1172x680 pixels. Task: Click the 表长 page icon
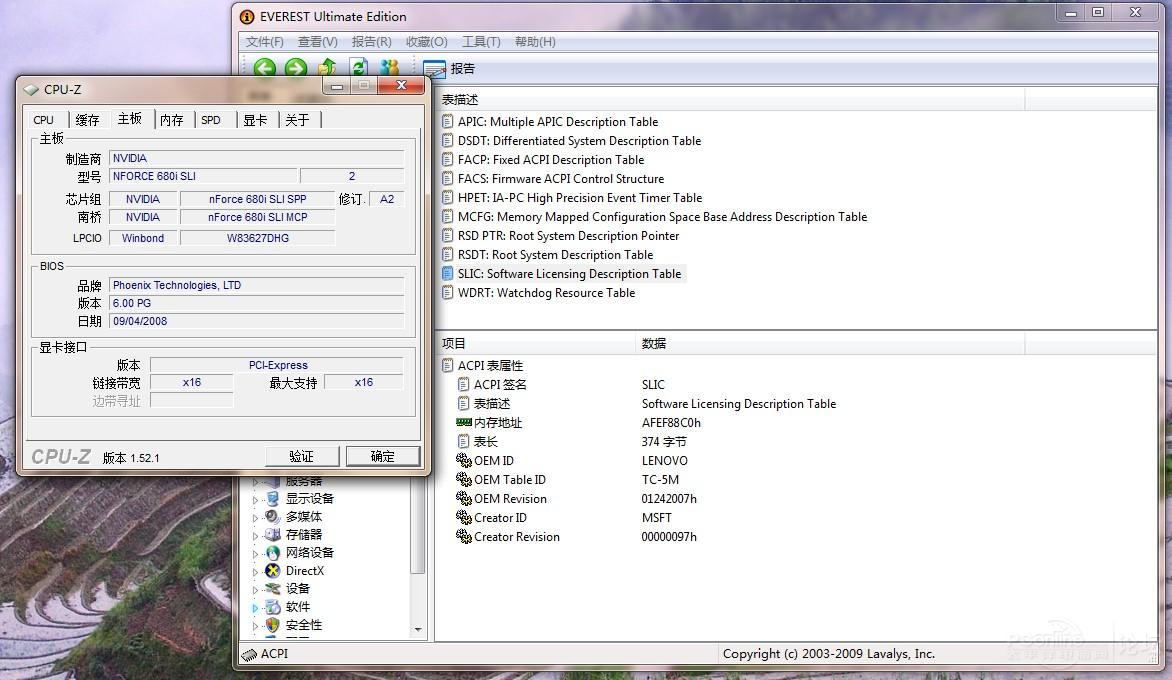click(x=463, y=442)
